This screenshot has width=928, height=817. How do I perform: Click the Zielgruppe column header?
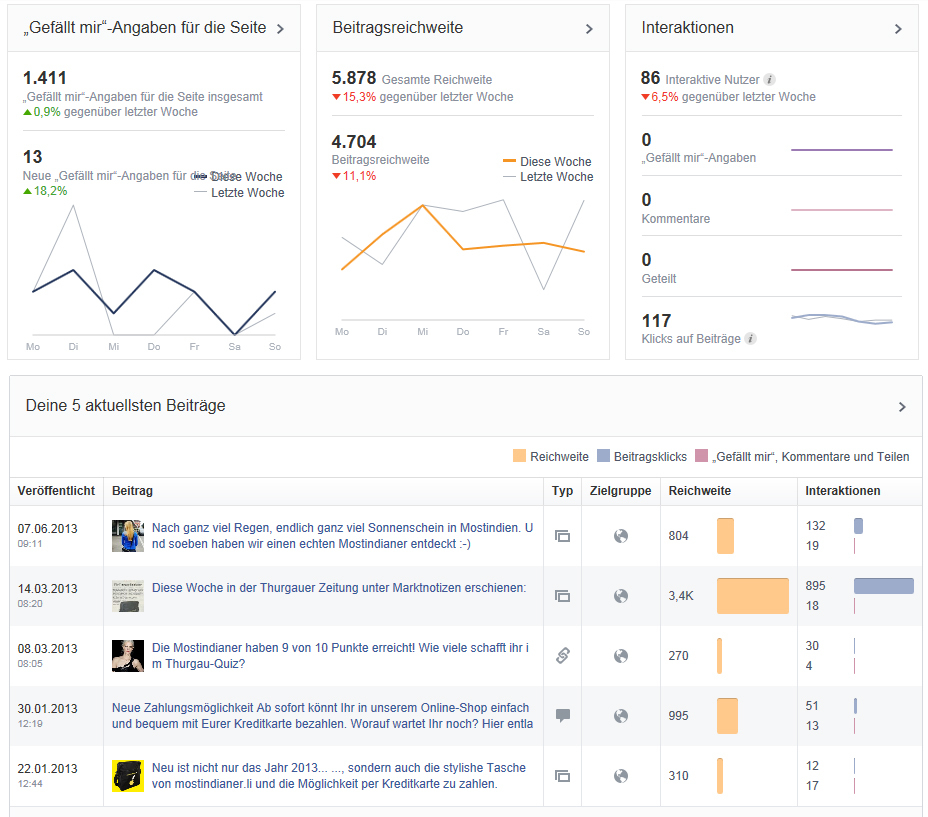(x=620, y=491)
